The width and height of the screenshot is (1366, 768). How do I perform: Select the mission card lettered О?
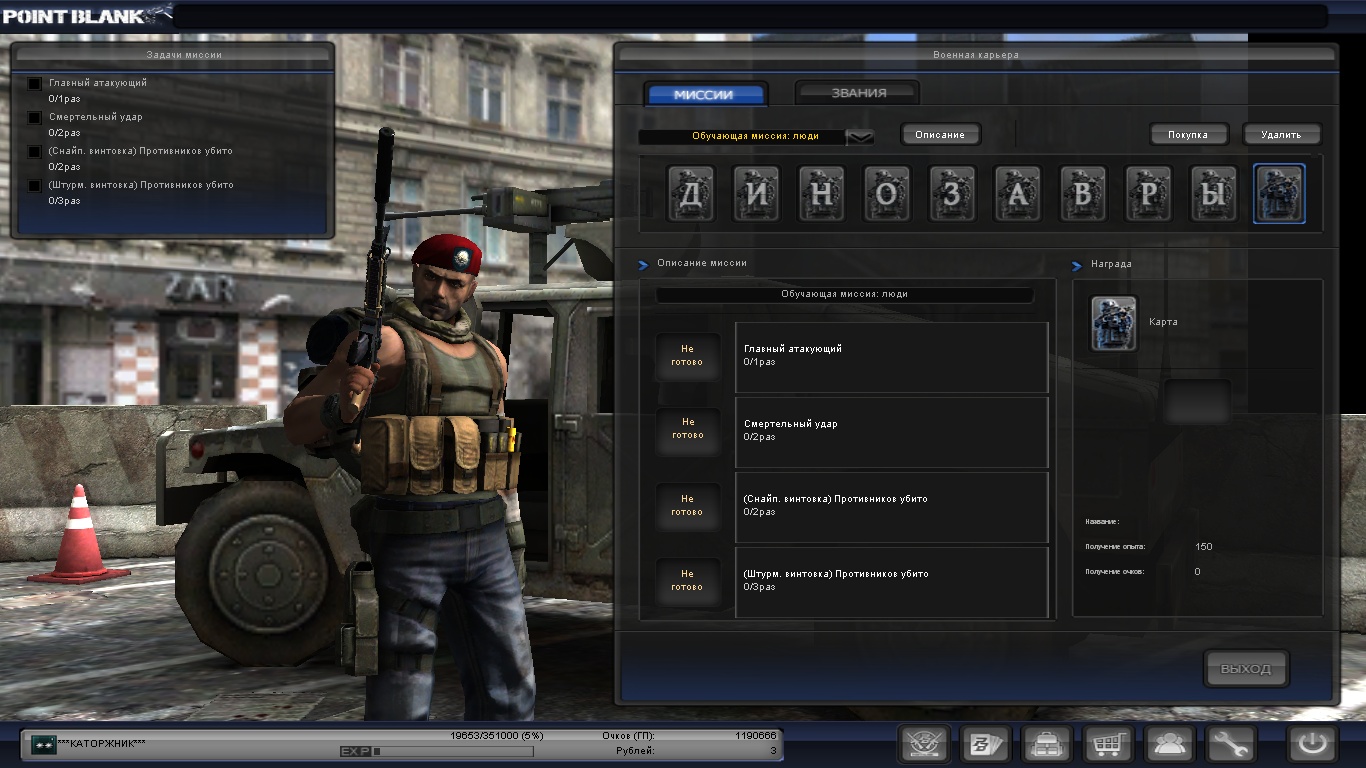[887, 194]
